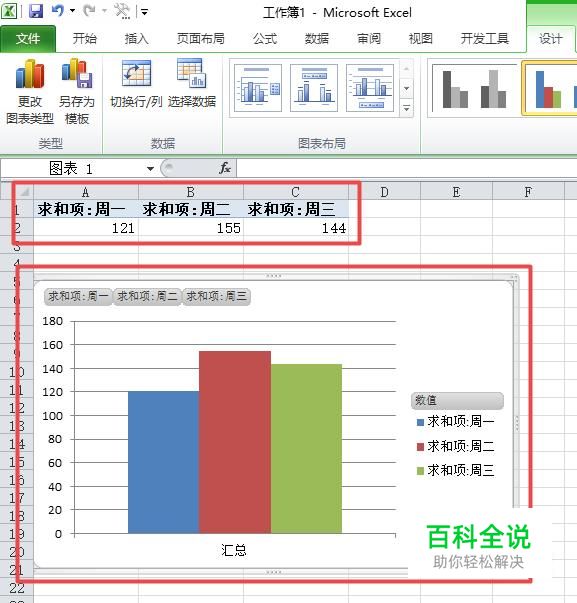Screen dimensions: 577x603
Task: Select cell A1 containing 求和项:周一
Action: 86,209
